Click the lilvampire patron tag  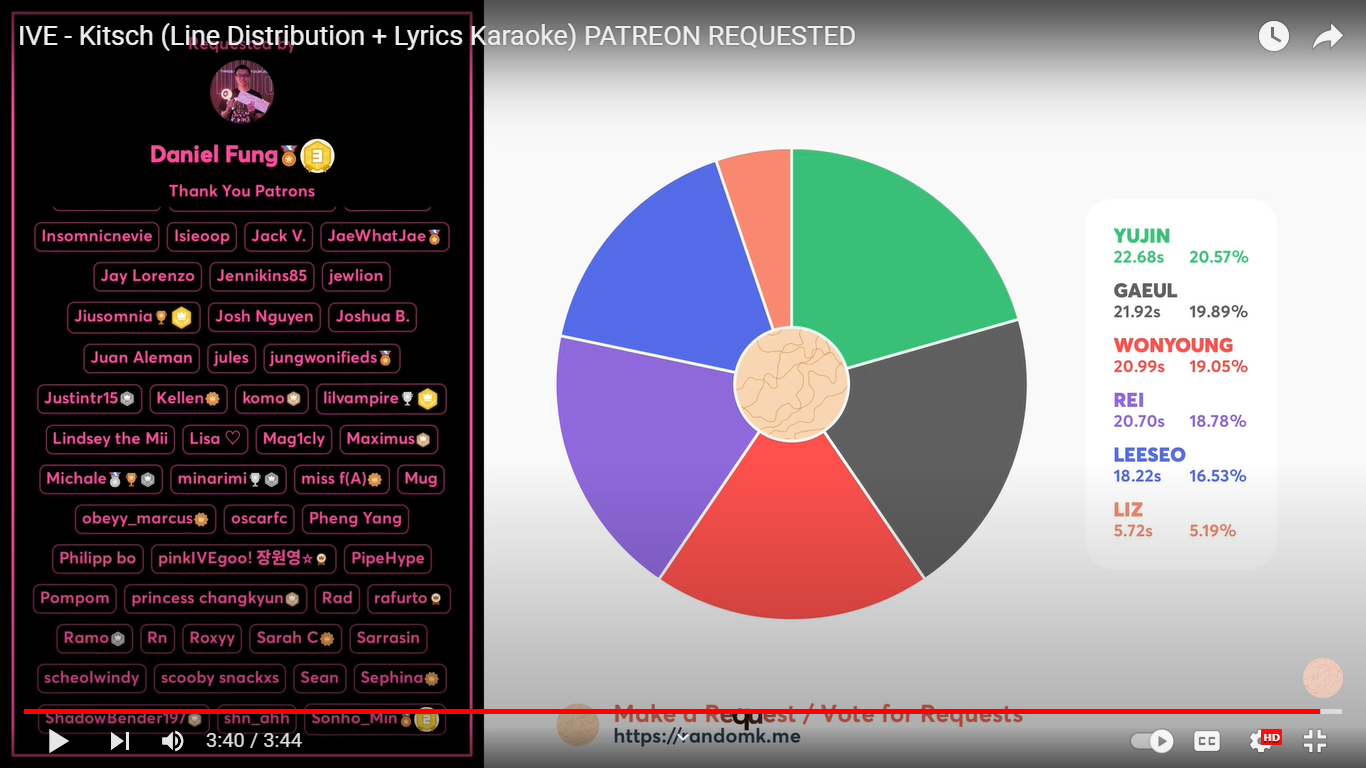[x=381, y=398]
